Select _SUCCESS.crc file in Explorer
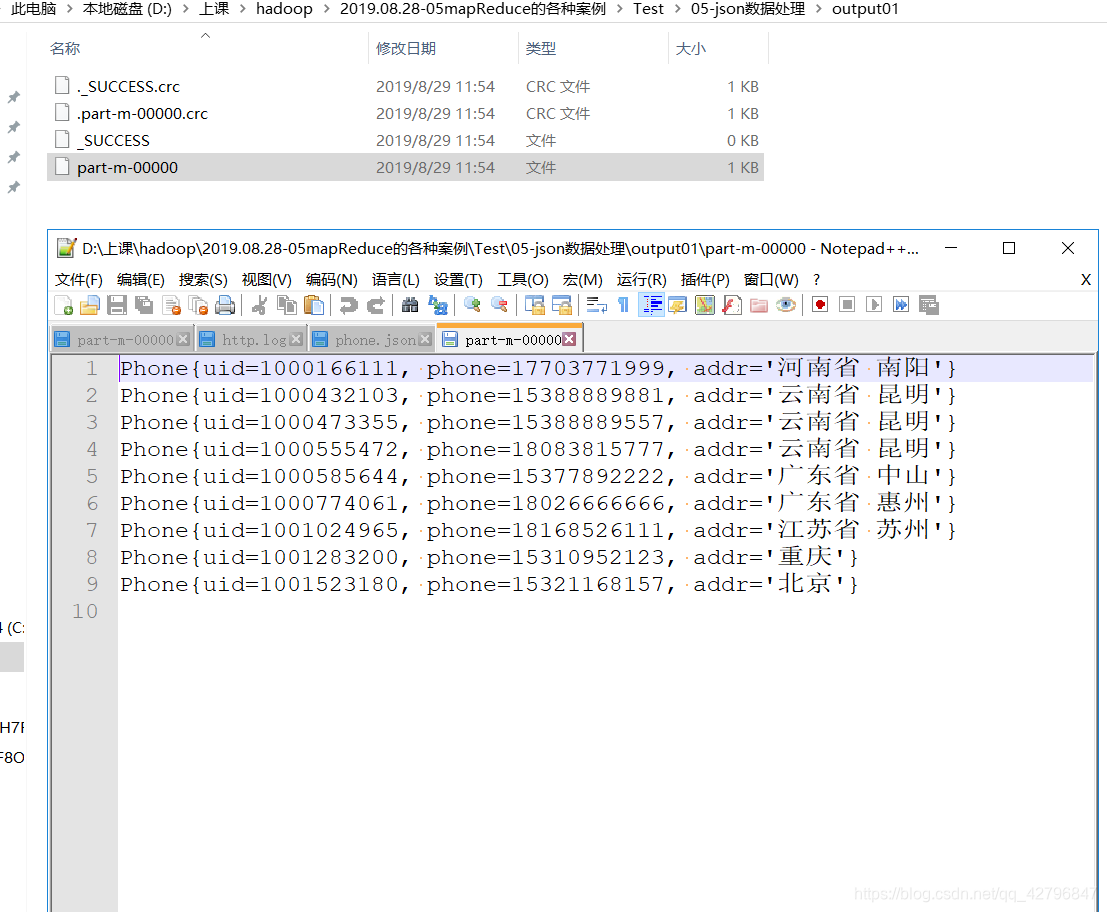 (x=405, y=86)
